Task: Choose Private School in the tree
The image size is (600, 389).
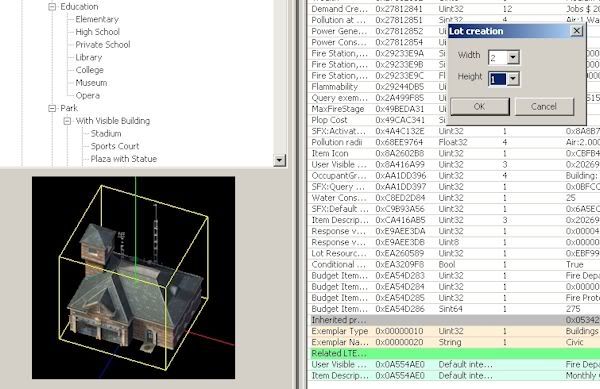Action: [103, 45]
